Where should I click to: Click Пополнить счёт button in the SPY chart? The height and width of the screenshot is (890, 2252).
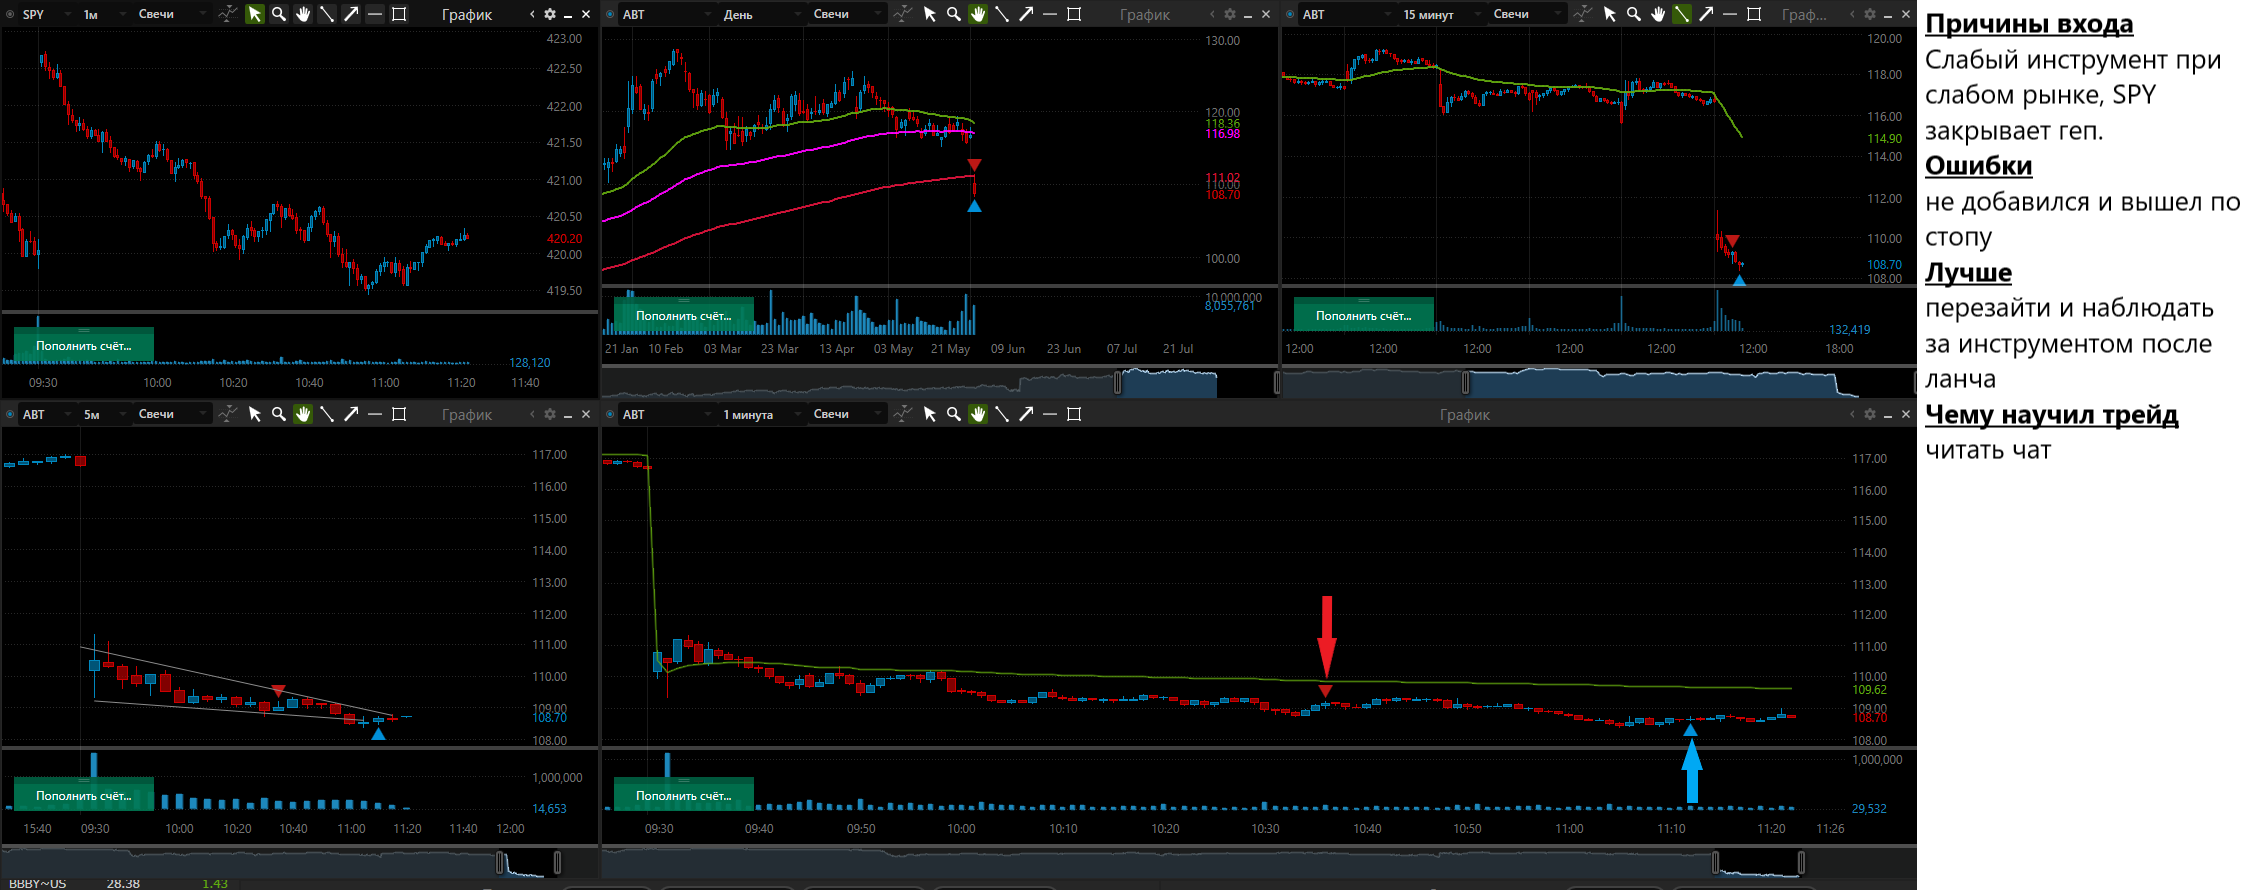(84, 345)
